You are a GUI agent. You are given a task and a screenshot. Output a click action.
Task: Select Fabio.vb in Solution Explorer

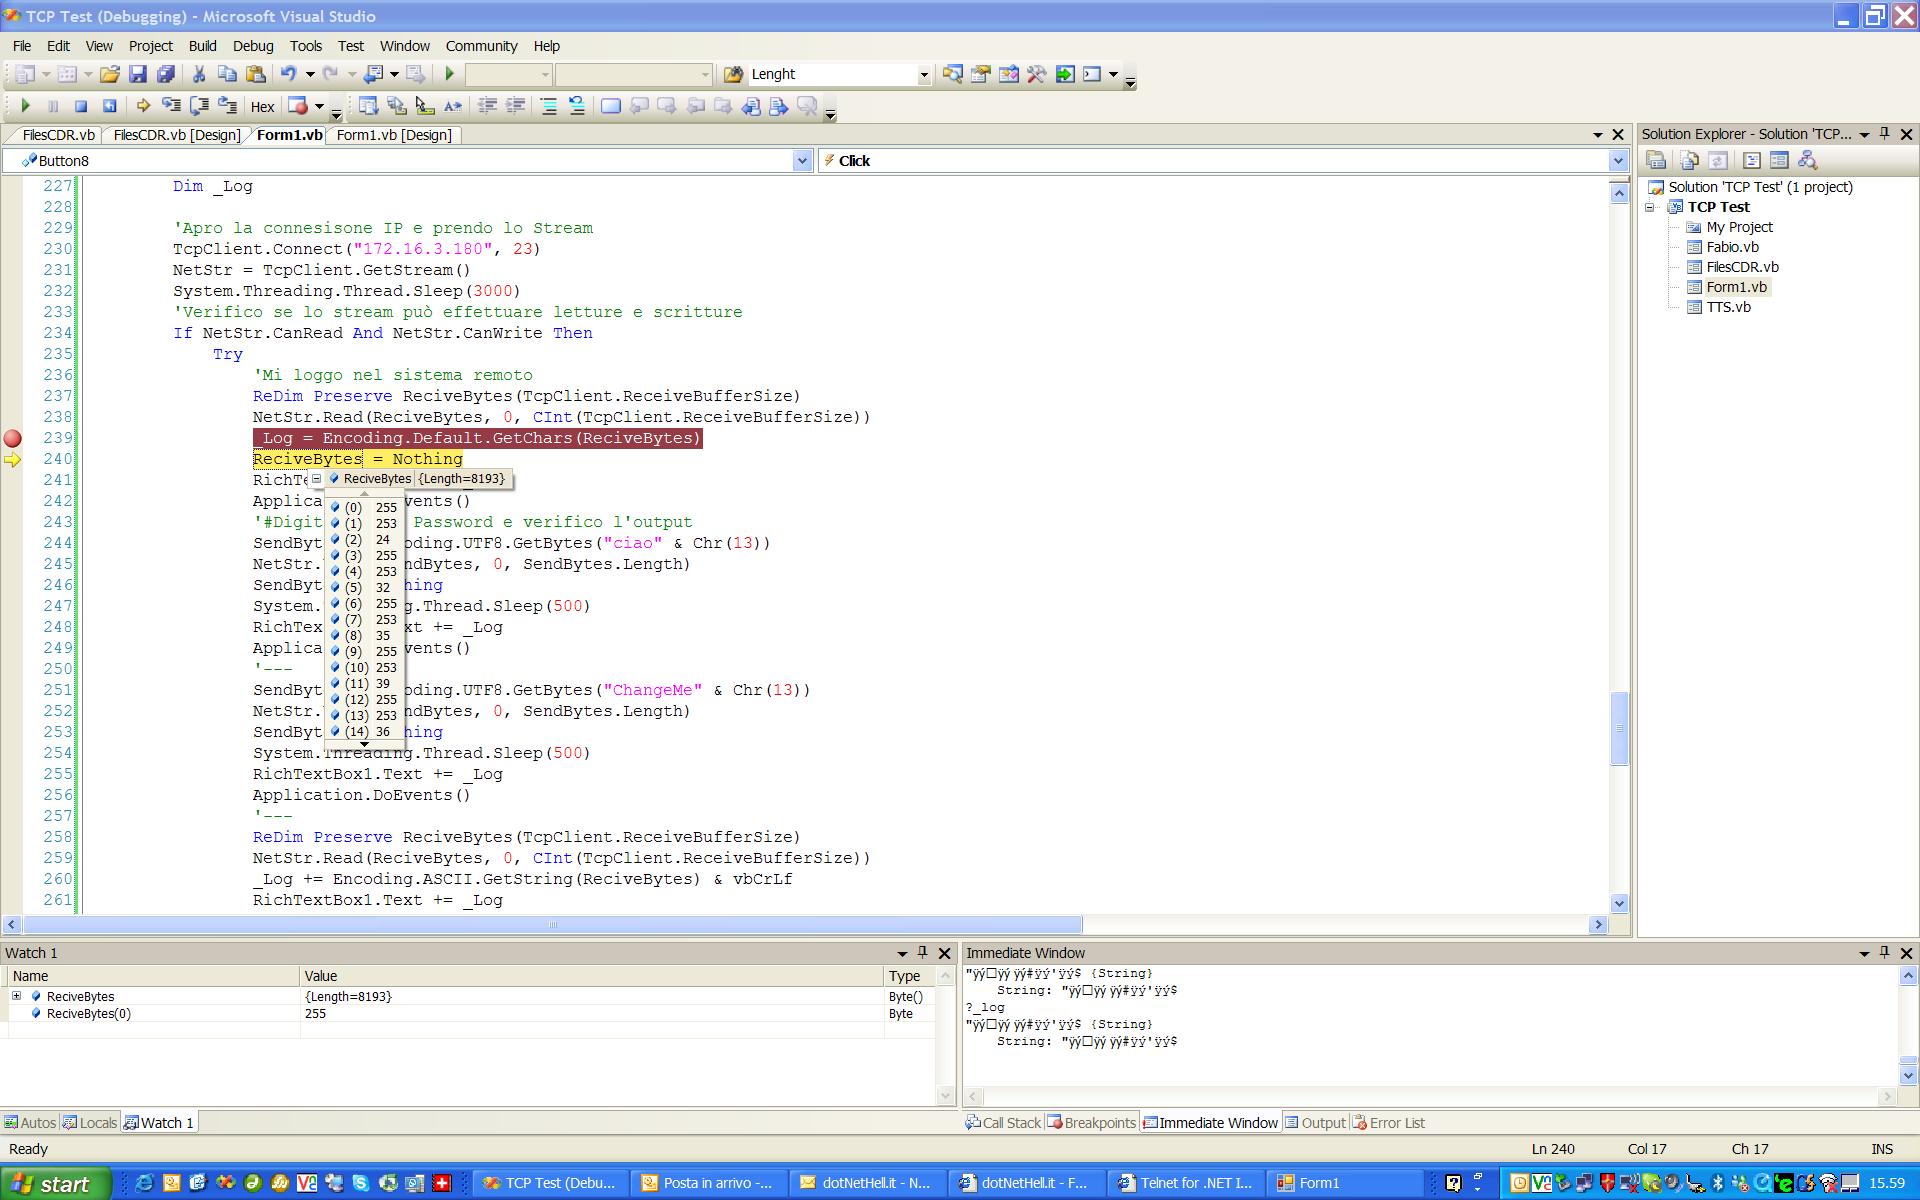(x=1732, y=247)
